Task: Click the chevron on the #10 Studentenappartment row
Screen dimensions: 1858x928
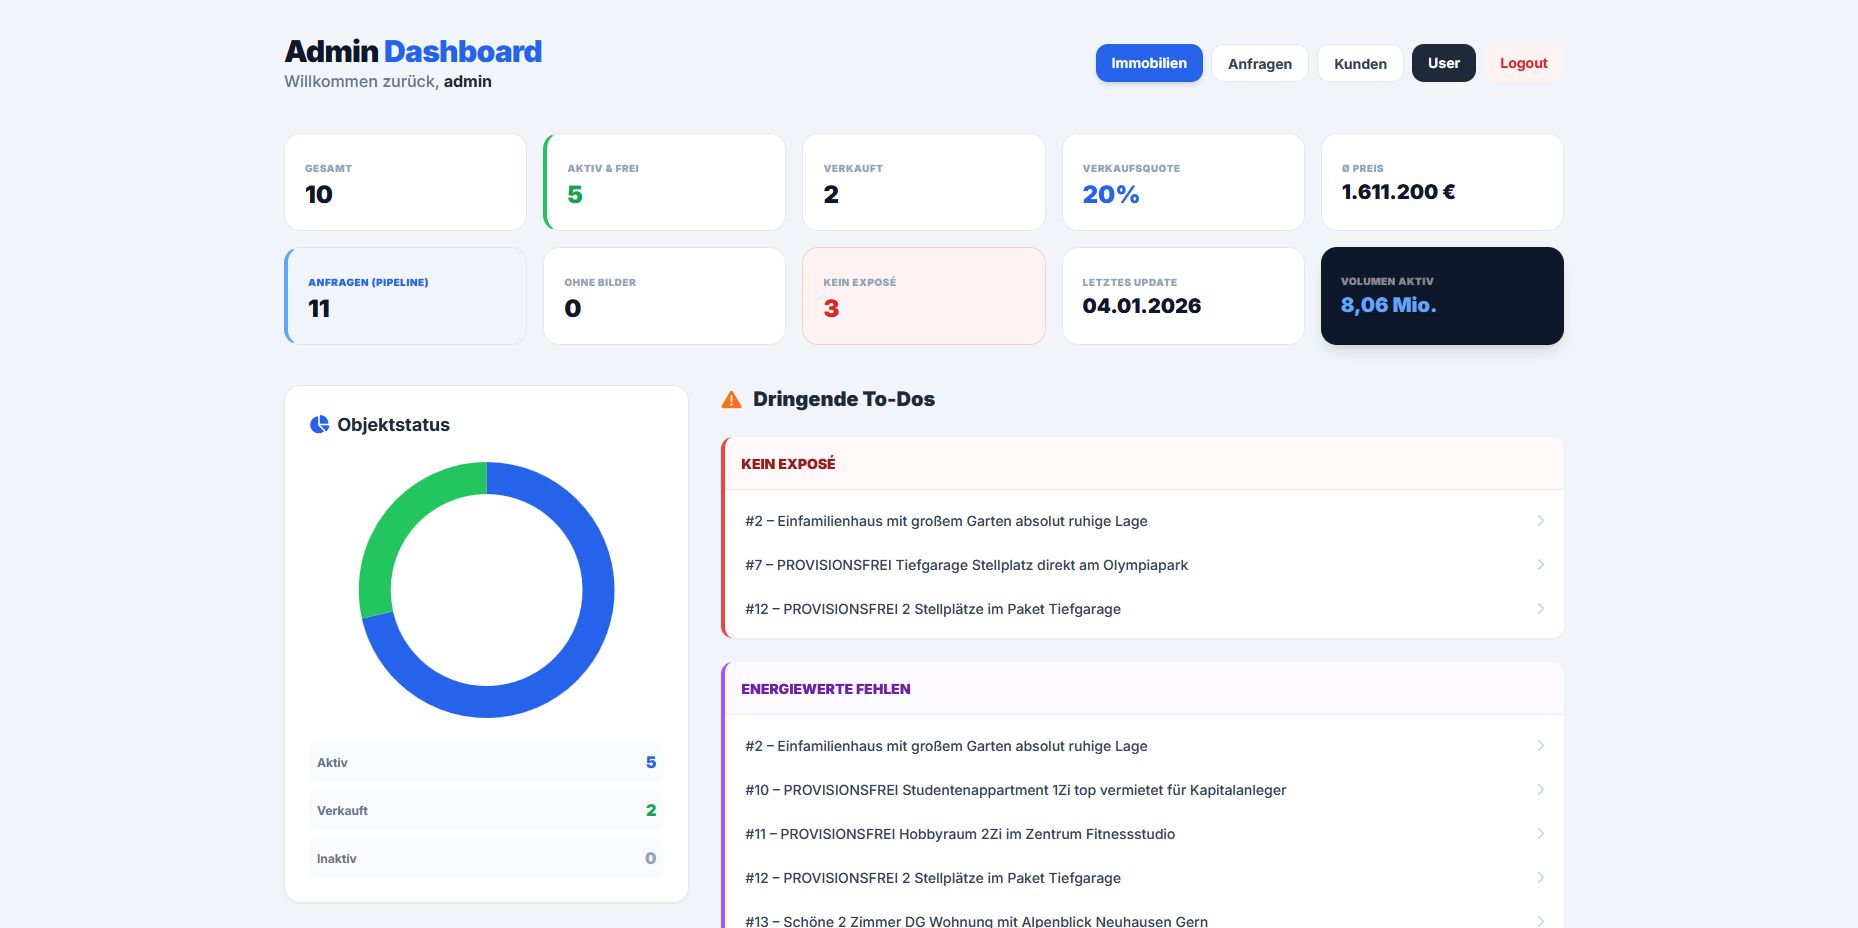Action: click(1540, 789)
